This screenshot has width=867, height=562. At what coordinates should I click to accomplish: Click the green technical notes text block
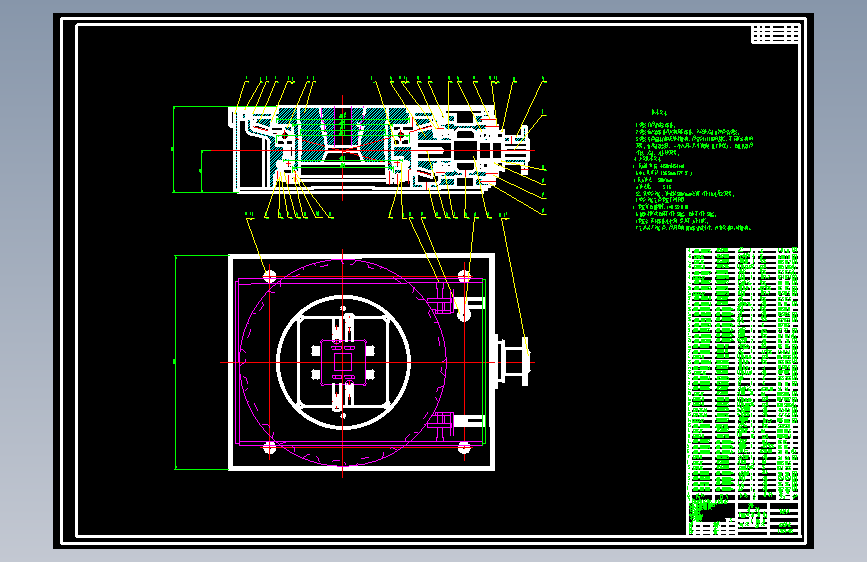click(x=693, y=170)
